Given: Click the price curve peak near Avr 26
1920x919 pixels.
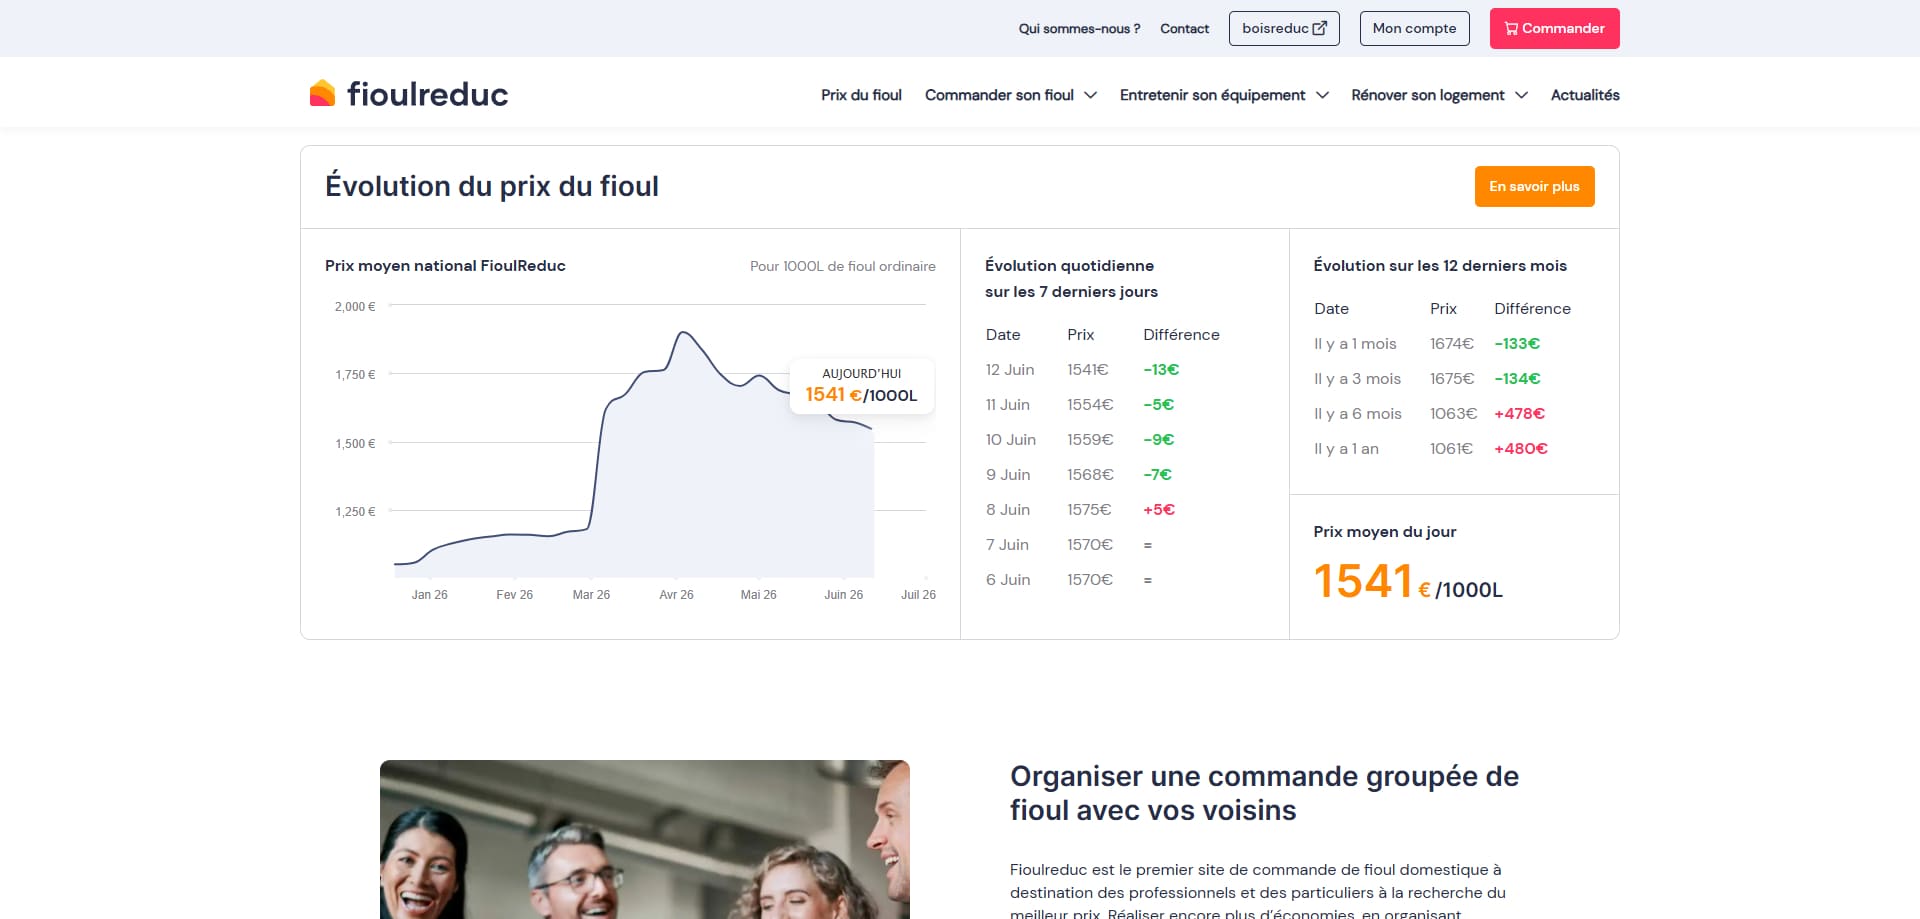Looking at the screenshot, I should (x=683, y=332).
